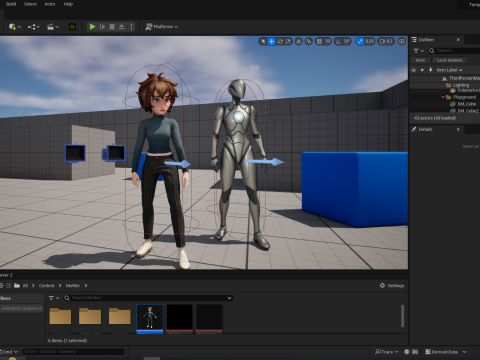Click the Content Browser vertical scrollbar

click(402, 316)
